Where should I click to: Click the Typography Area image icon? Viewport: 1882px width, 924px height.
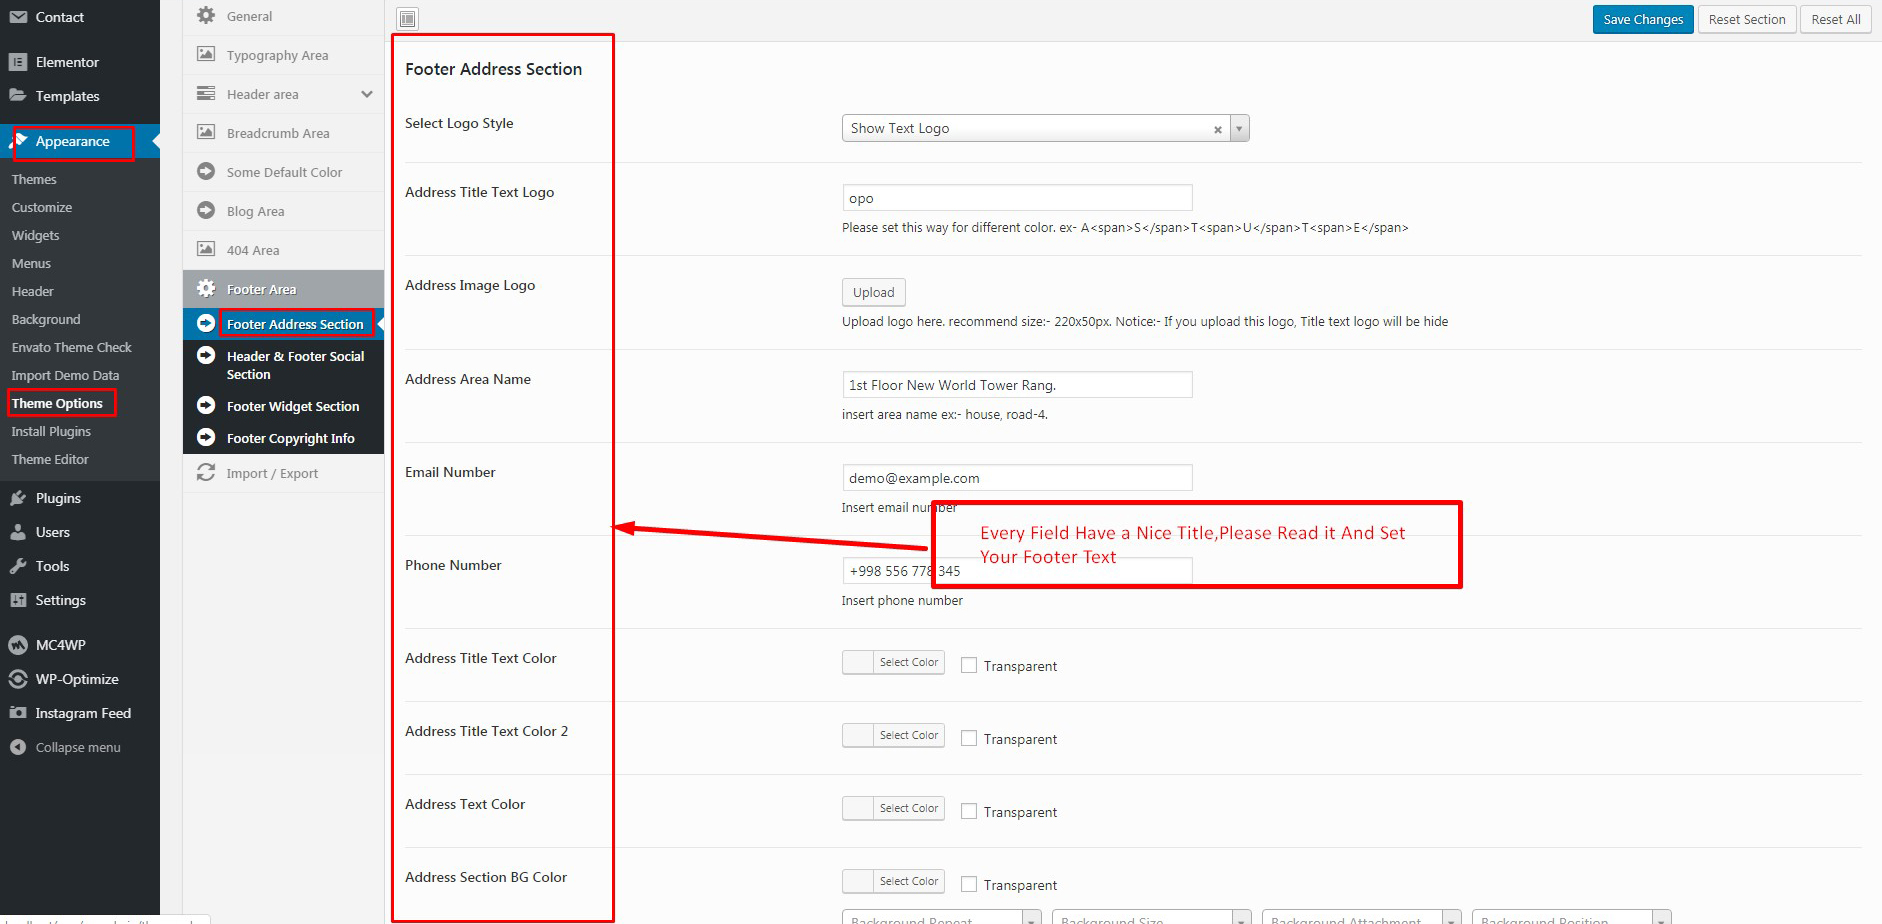pos(206,54)
